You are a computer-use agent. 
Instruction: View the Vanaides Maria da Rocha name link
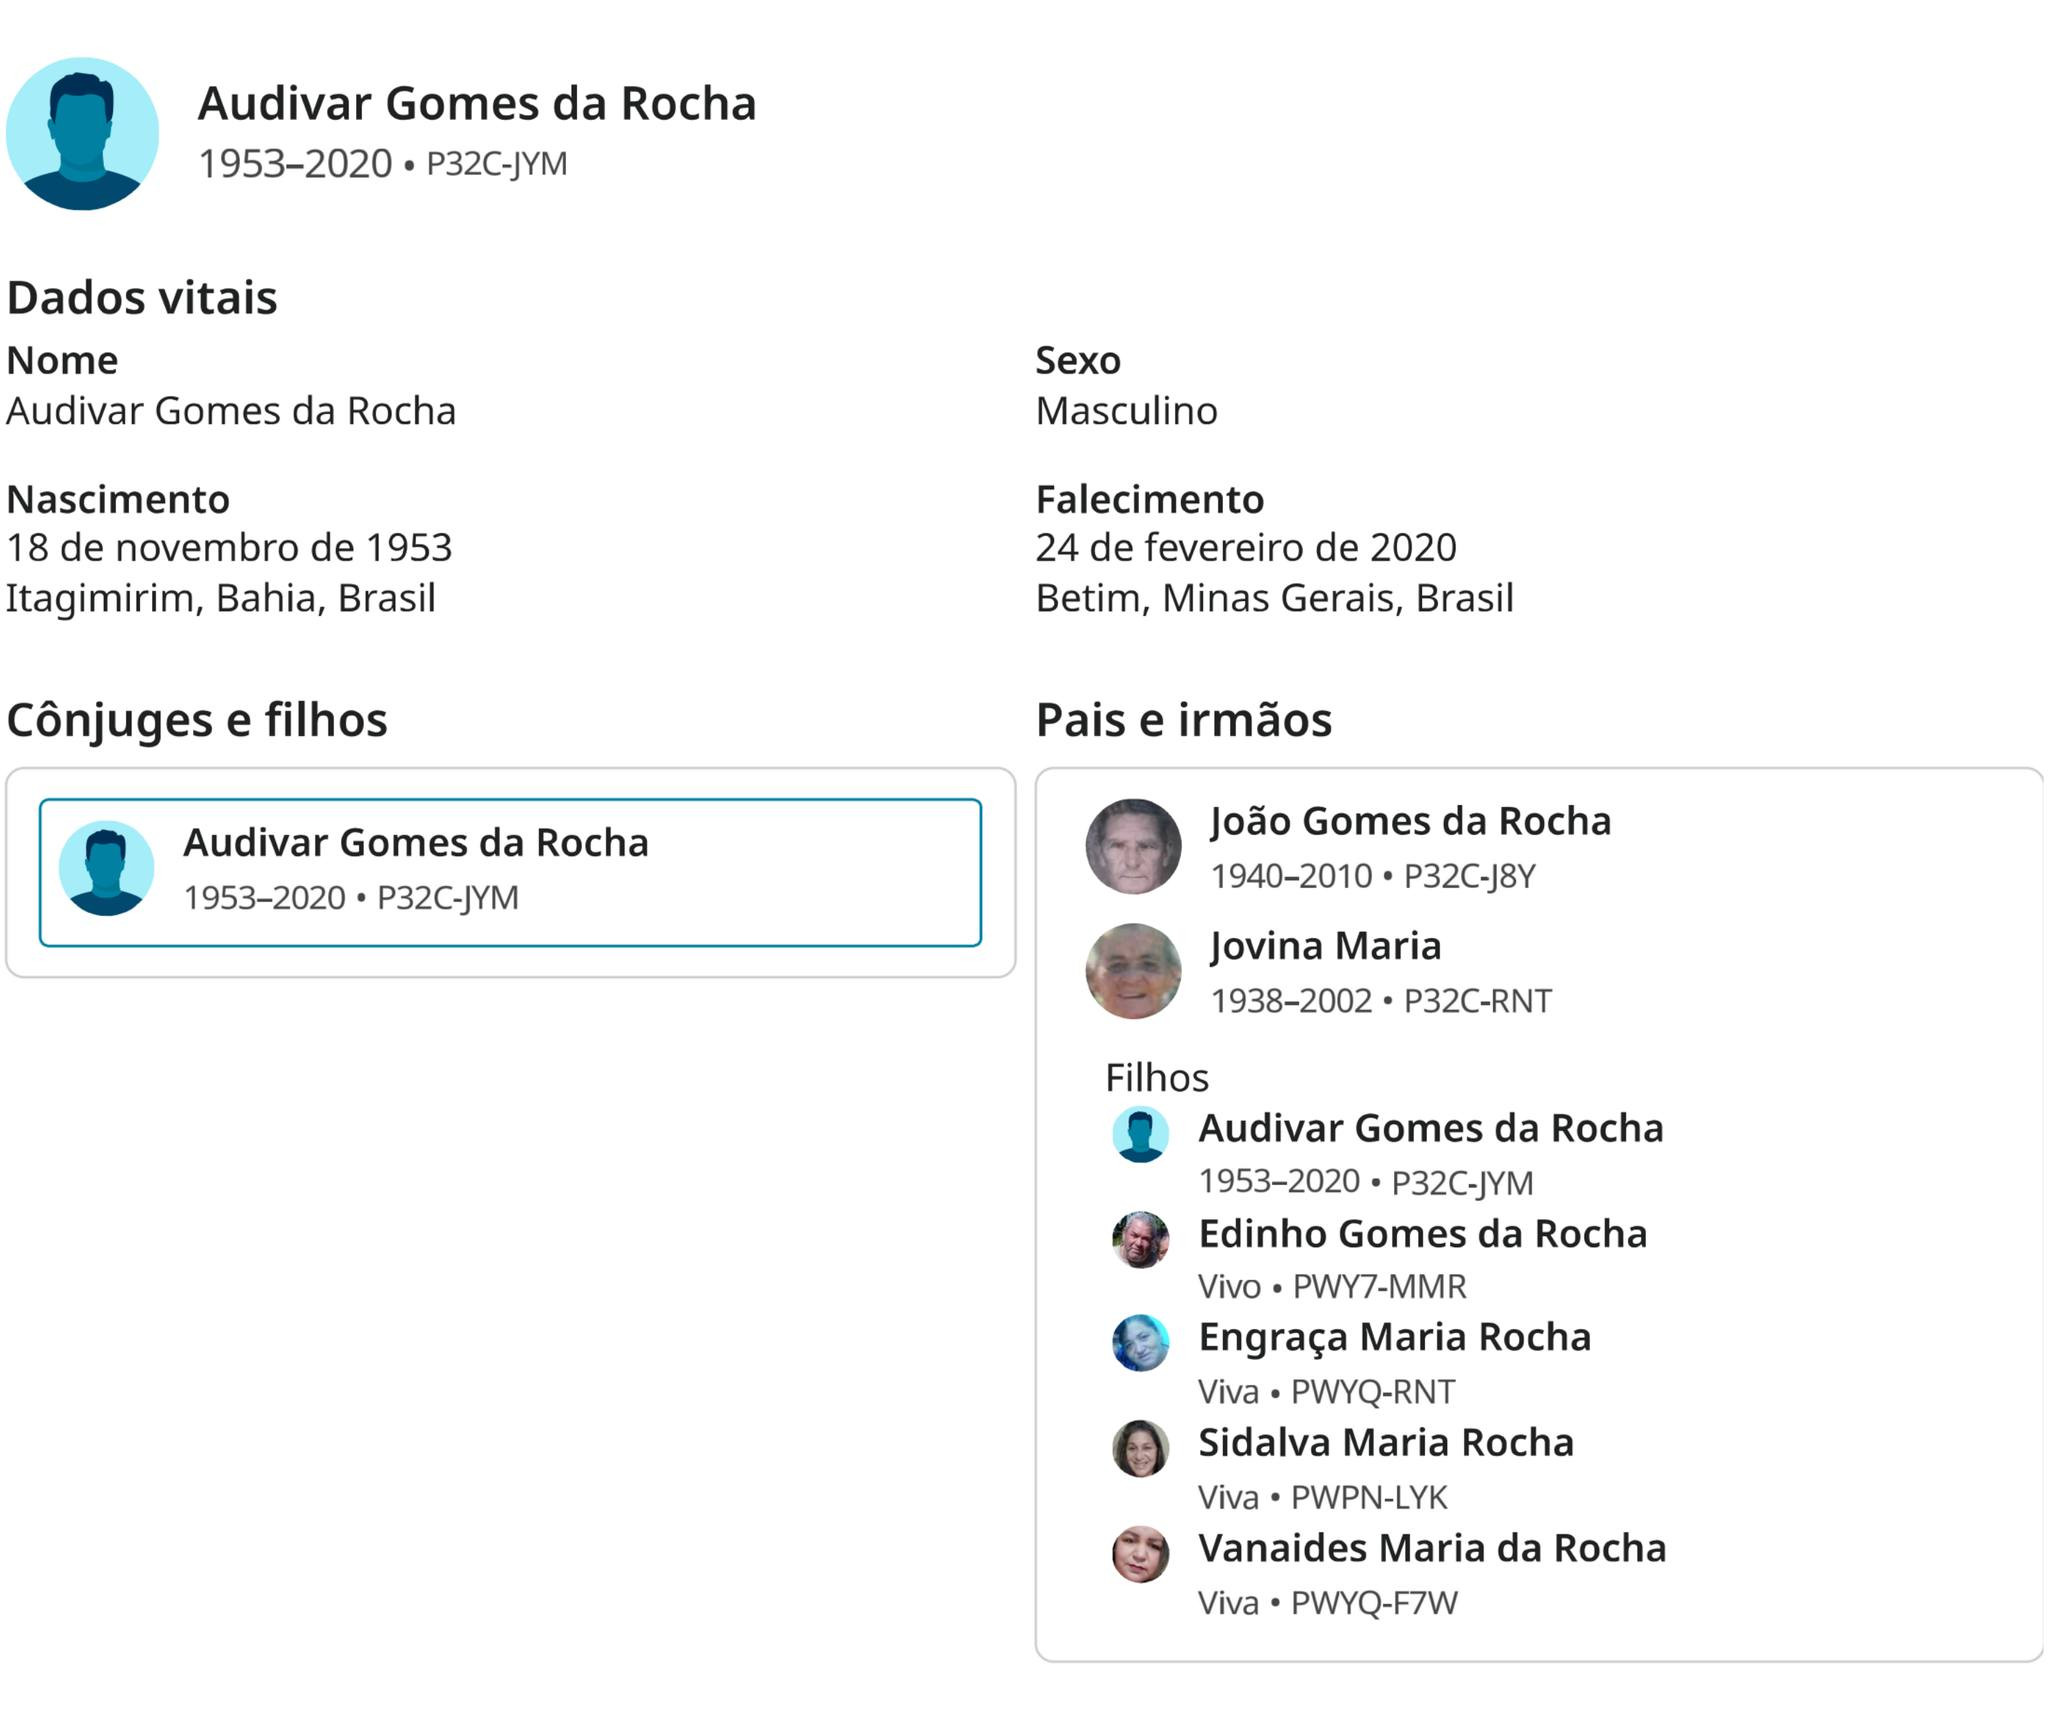tap(1432, 1548)
